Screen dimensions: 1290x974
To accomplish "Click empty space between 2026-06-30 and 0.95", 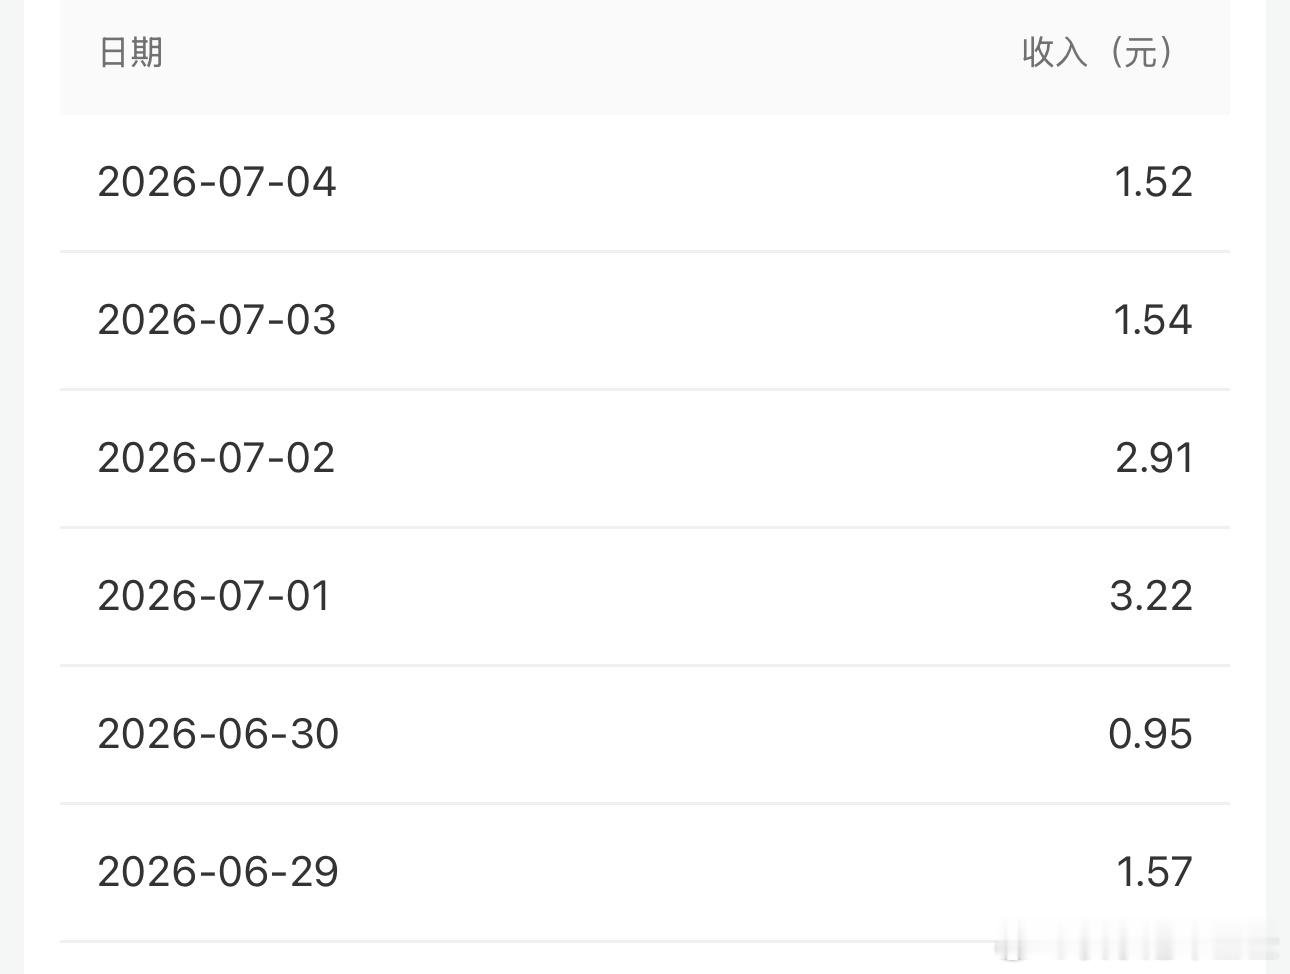I will click(x=723, y=734).
